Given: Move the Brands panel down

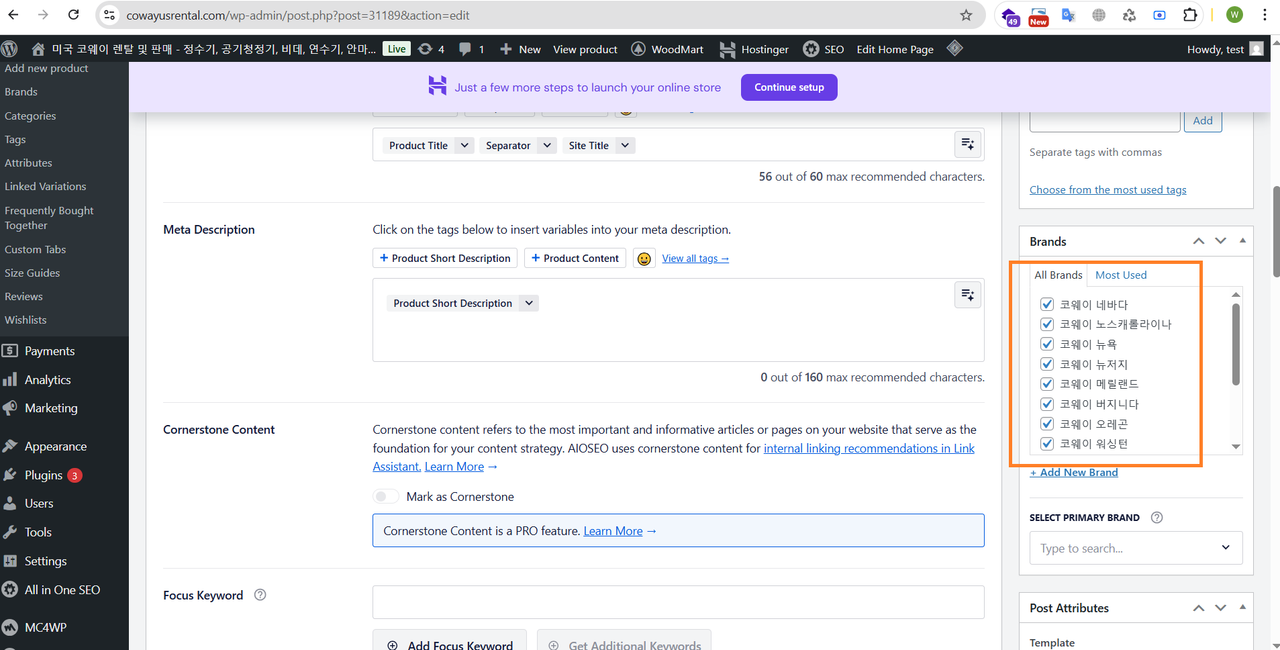Looking at the screenshot, I should click(1220, 241).
